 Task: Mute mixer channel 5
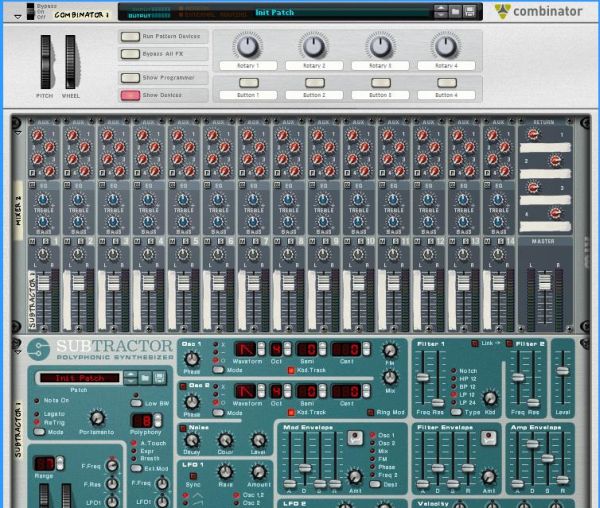click(172, 241)
